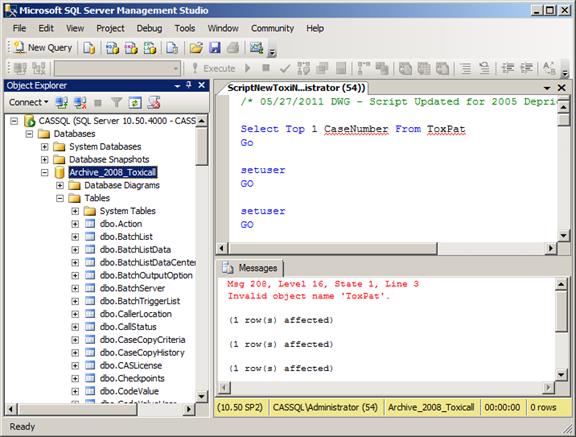This screenshot has width=576, height=437.
Task: Click the Print icon in toolbar
Action: coord(233,48)
